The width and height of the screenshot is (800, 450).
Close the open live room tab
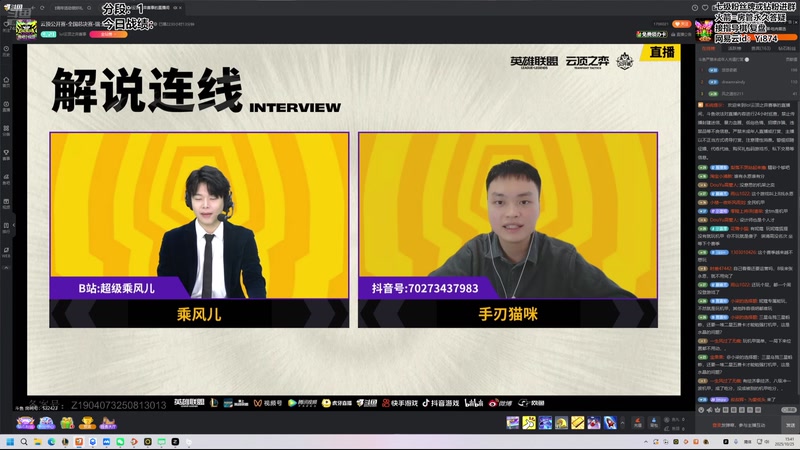[180, 8]
